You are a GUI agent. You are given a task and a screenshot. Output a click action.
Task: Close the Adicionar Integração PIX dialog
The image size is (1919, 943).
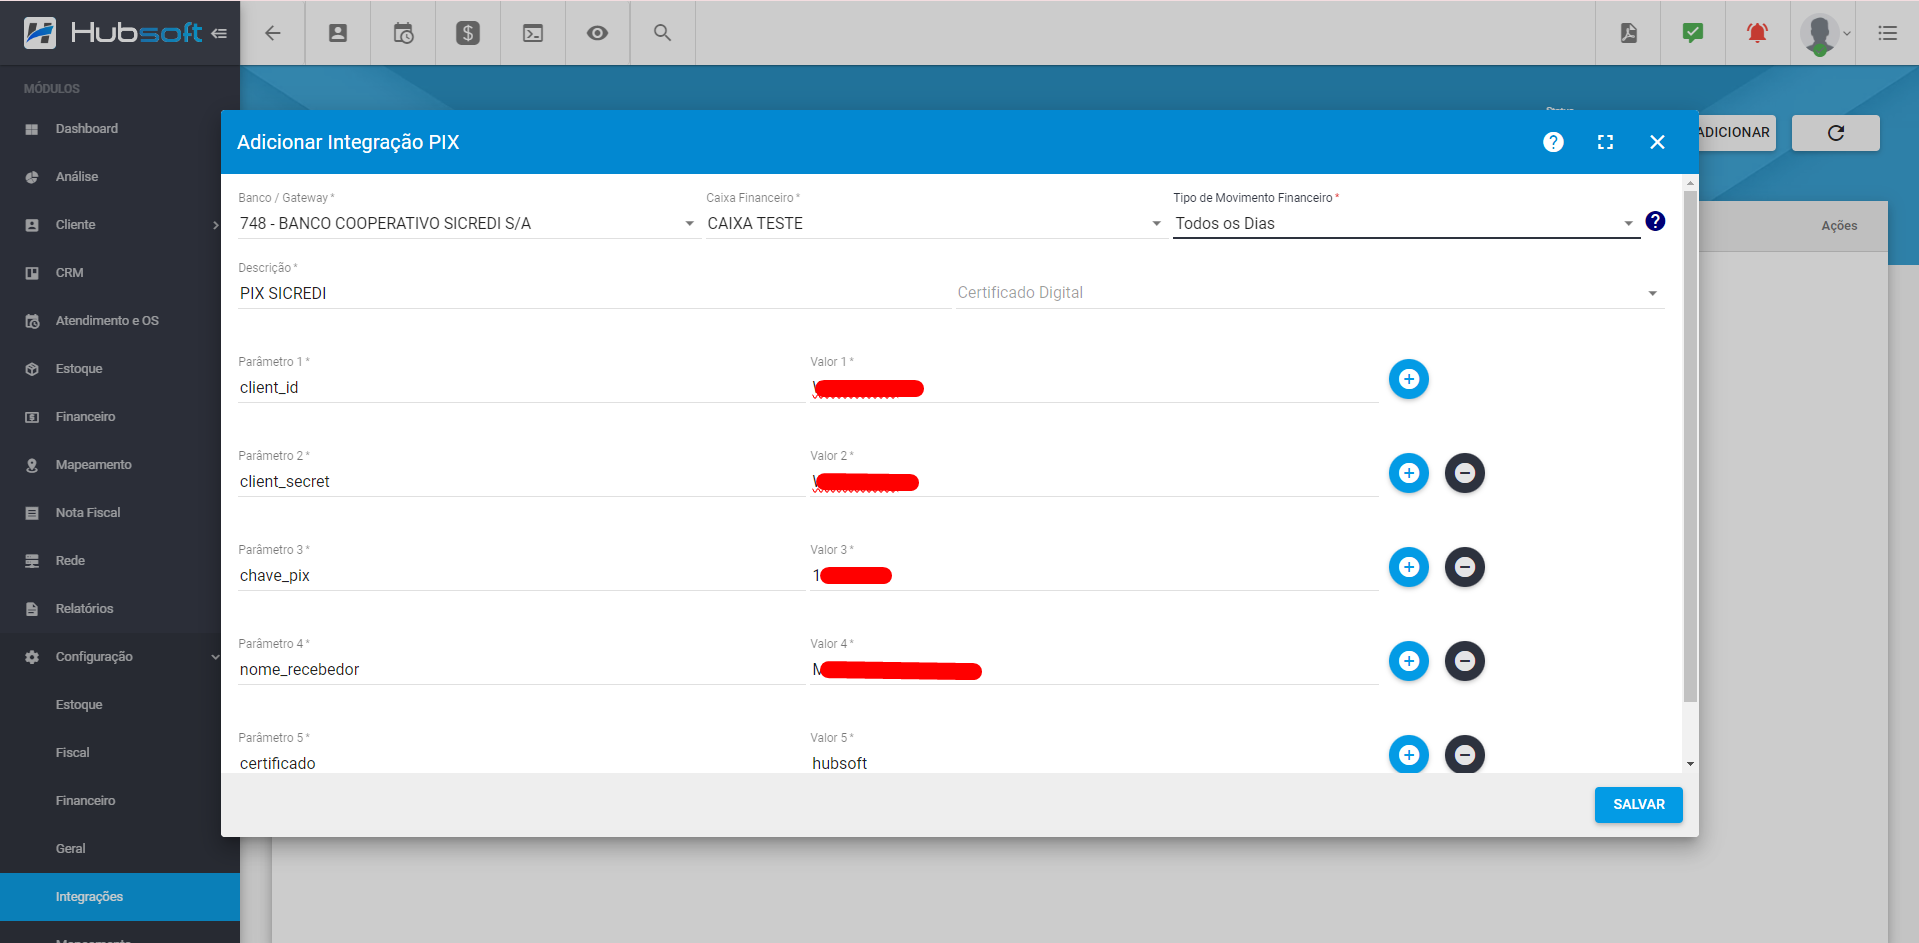pos(1657,142)
